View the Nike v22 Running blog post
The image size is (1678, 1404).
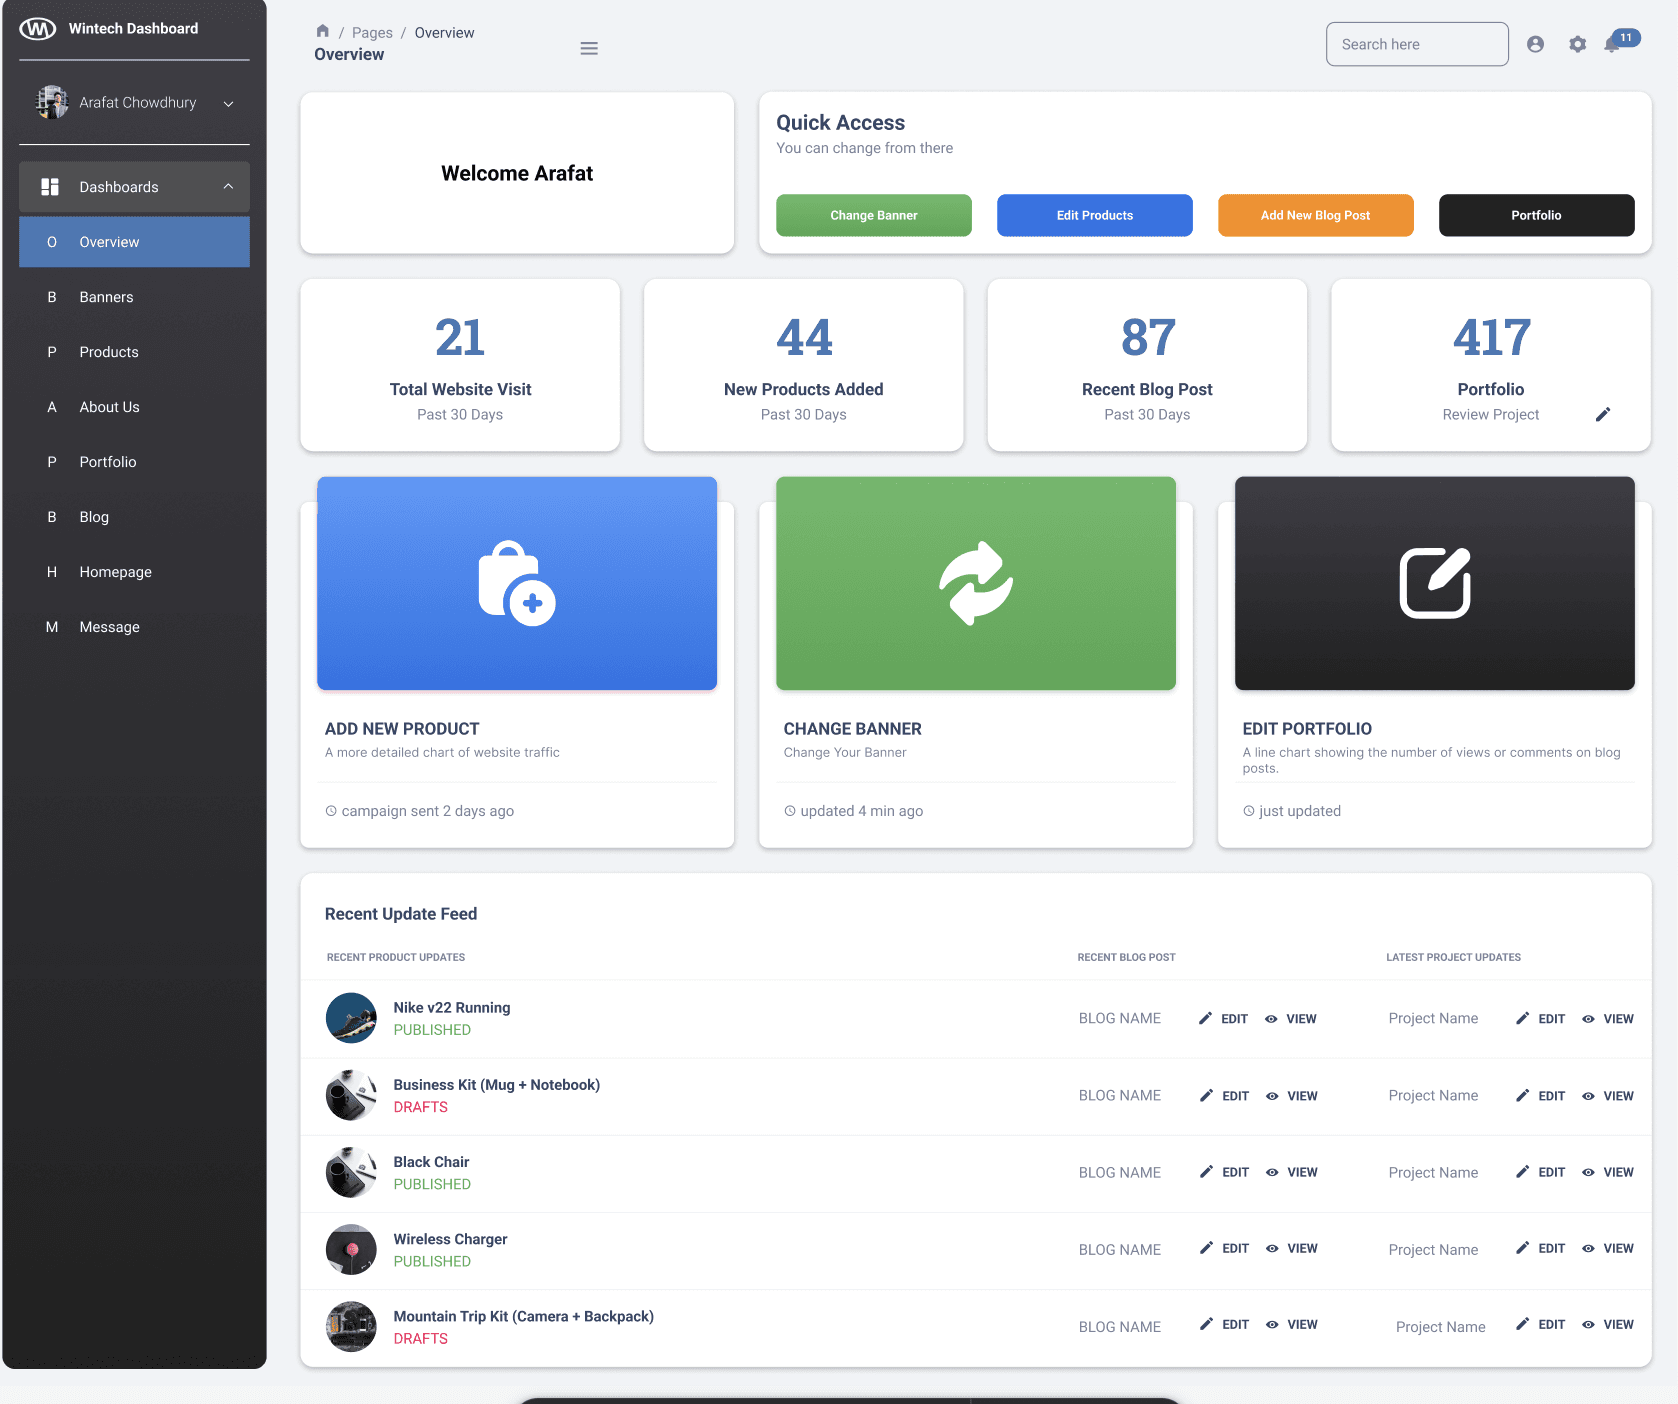pyautogui.click(x=1291, y=1019)
